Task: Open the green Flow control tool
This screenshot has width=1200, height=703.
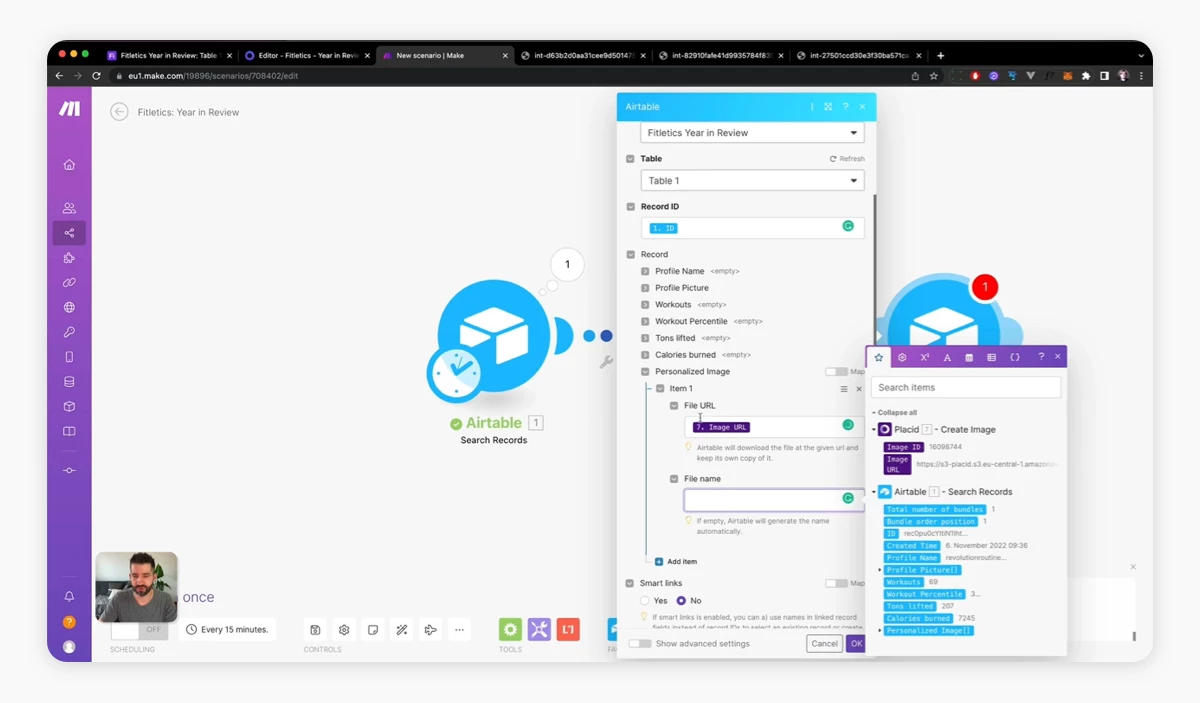Action: 511,630
